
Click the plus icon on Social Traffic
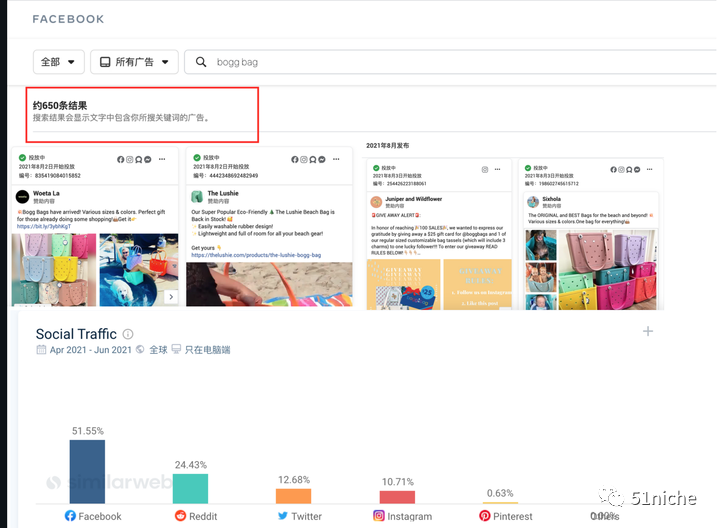click(648, 331)
